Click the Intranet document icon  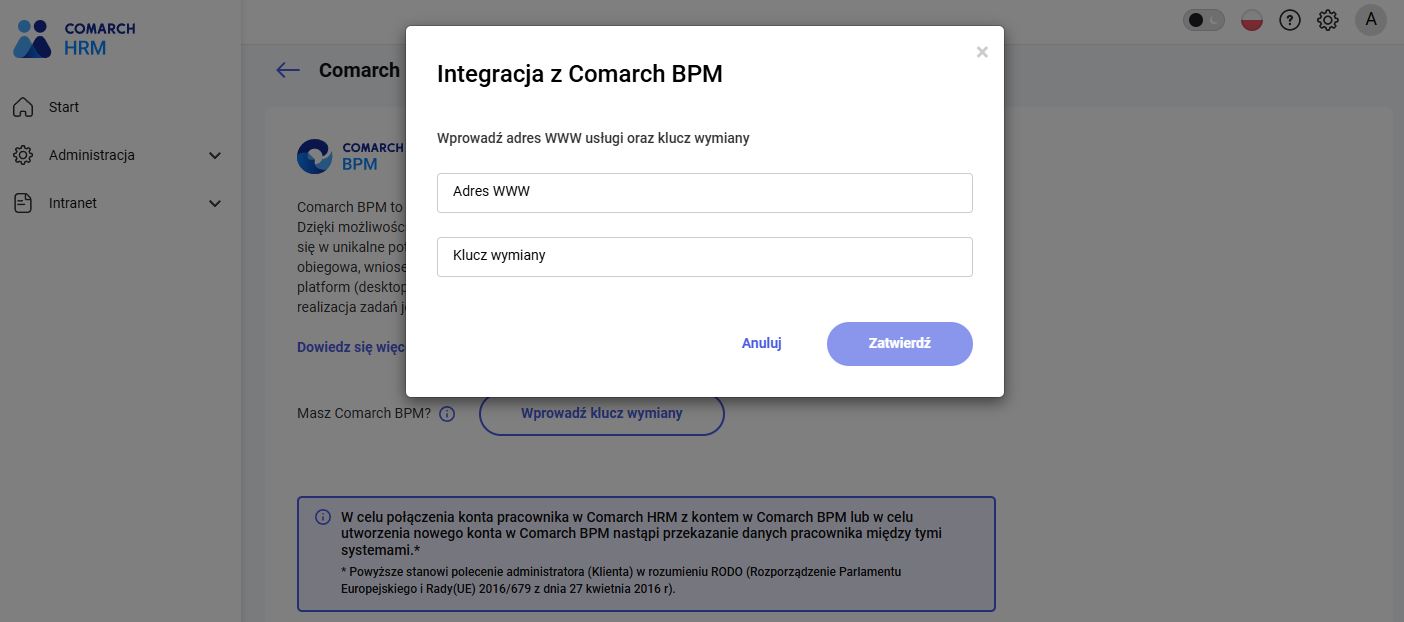coord(23,203)
